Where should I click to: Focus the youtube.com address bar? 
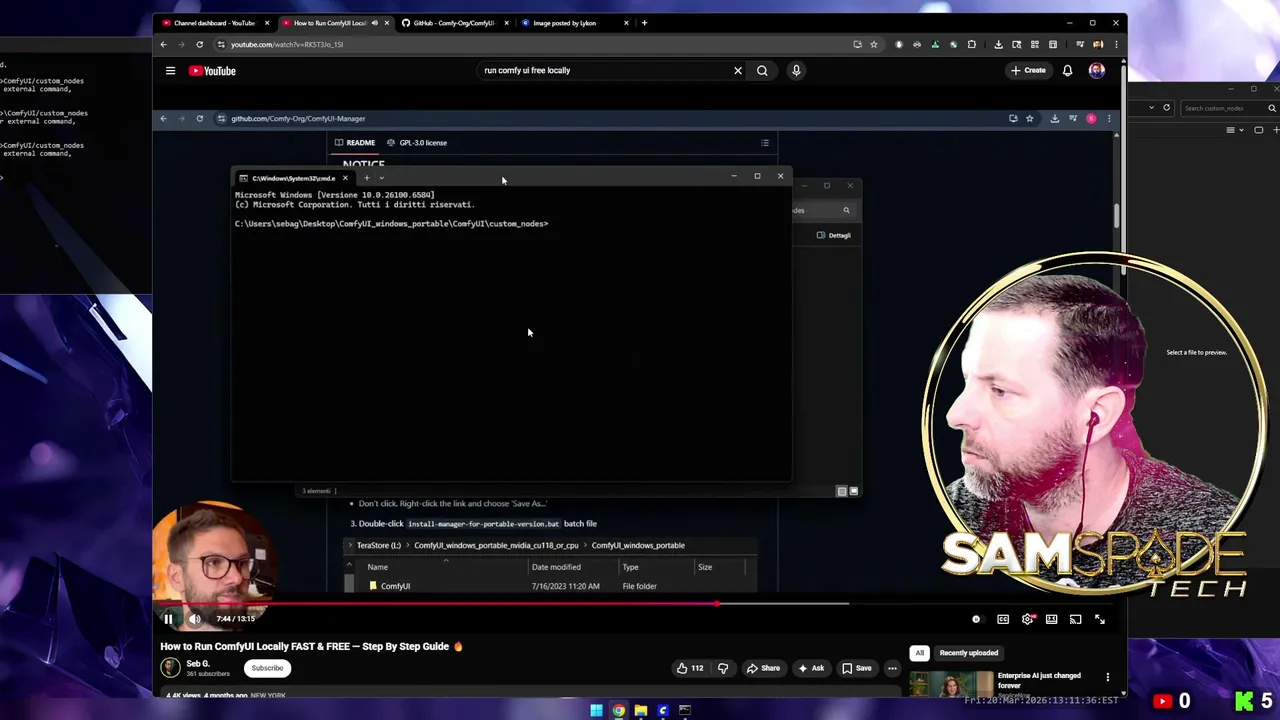point(535,44)
